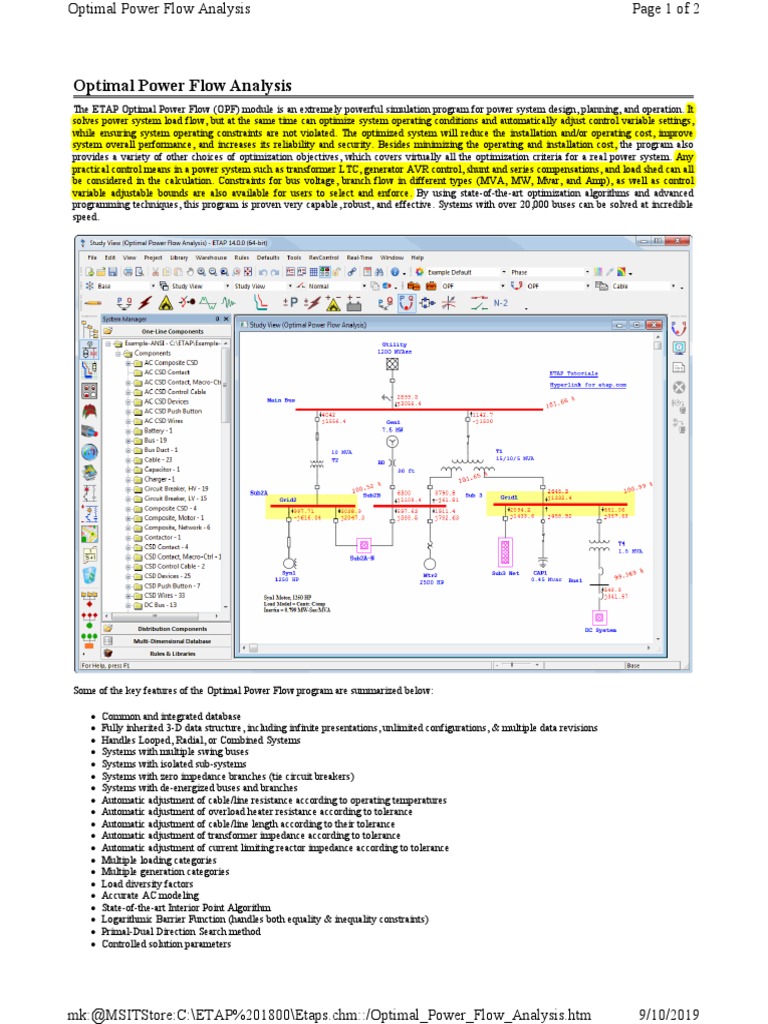The height and width of the screenshot is (1024, 768).
Task: Click the Load Flow mode toolbar icon
Action: pyautogui.click(x=123, y=303)
